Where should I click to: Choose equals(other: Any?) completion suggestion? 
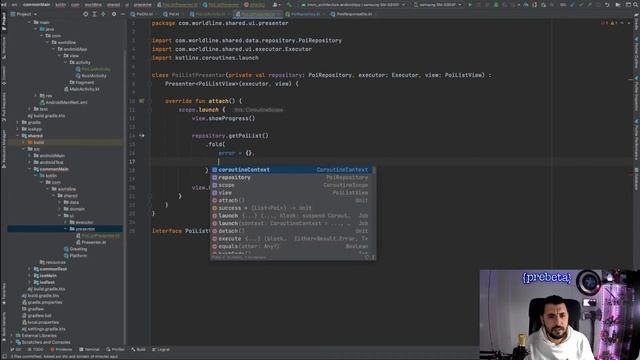[291, 247]
